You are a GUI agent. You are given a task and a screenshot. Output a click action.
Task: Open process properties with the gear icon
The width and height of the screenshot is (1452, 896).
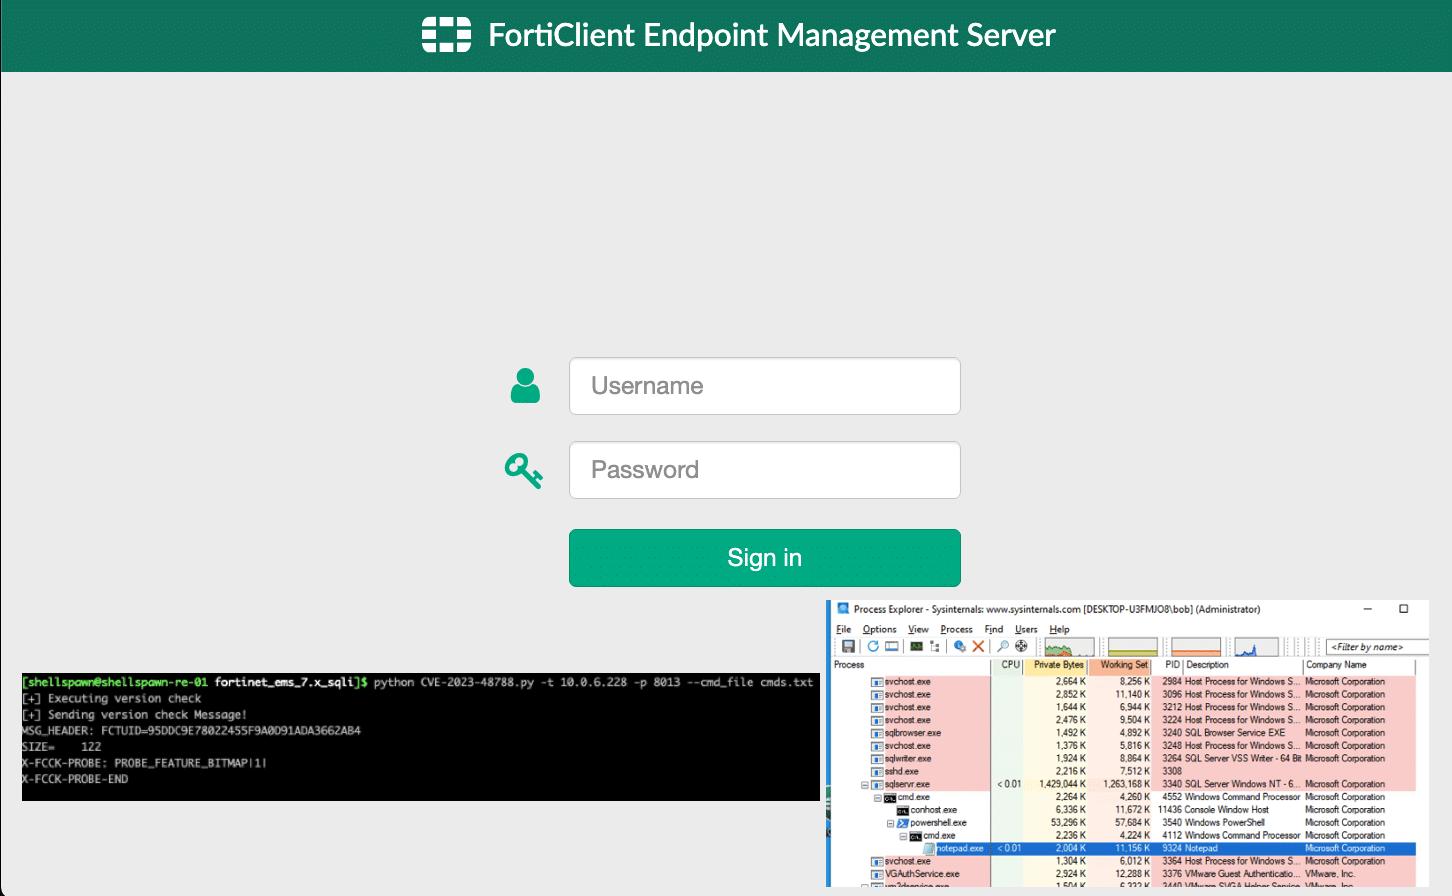coord(960,646)
